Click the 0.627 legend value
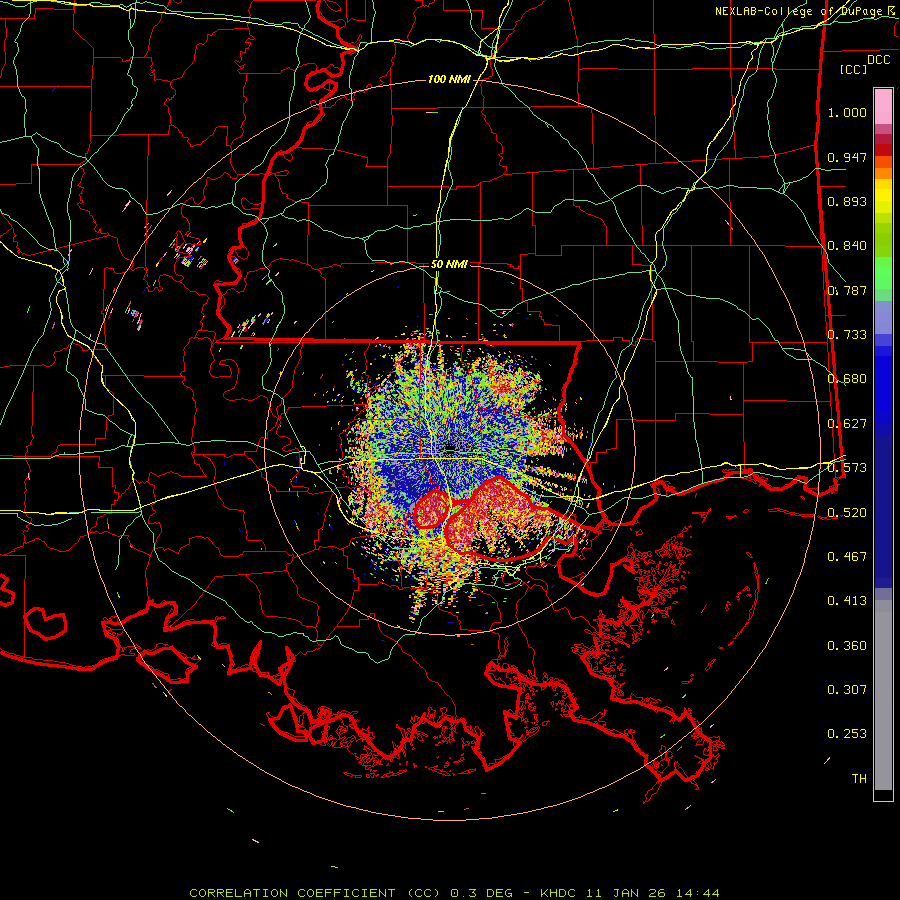This screenshot has width=900, height=900. (x=847, y=424)
